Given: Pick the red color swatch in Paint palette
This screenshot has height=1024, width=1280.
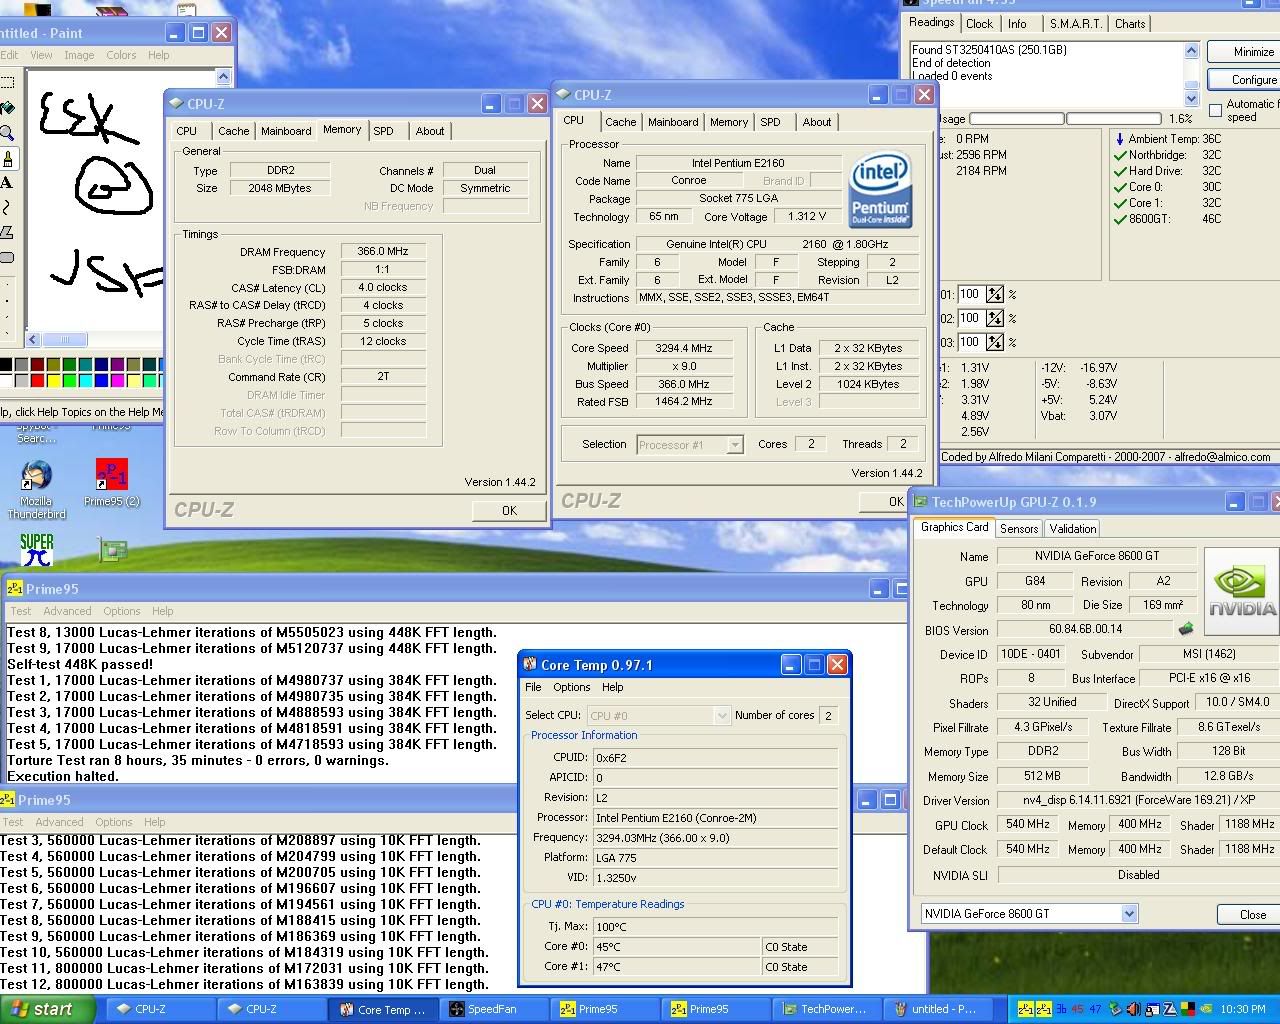Looking at the screenshot, I should coord(37,380).
